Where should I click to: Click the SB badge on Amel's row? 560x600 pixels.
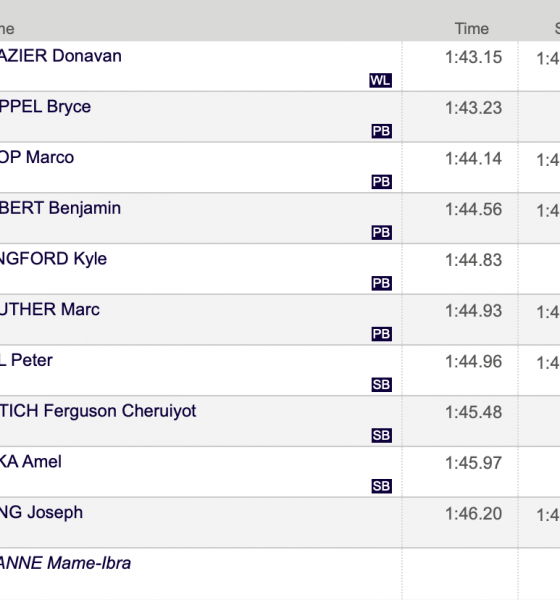[382, 486]
